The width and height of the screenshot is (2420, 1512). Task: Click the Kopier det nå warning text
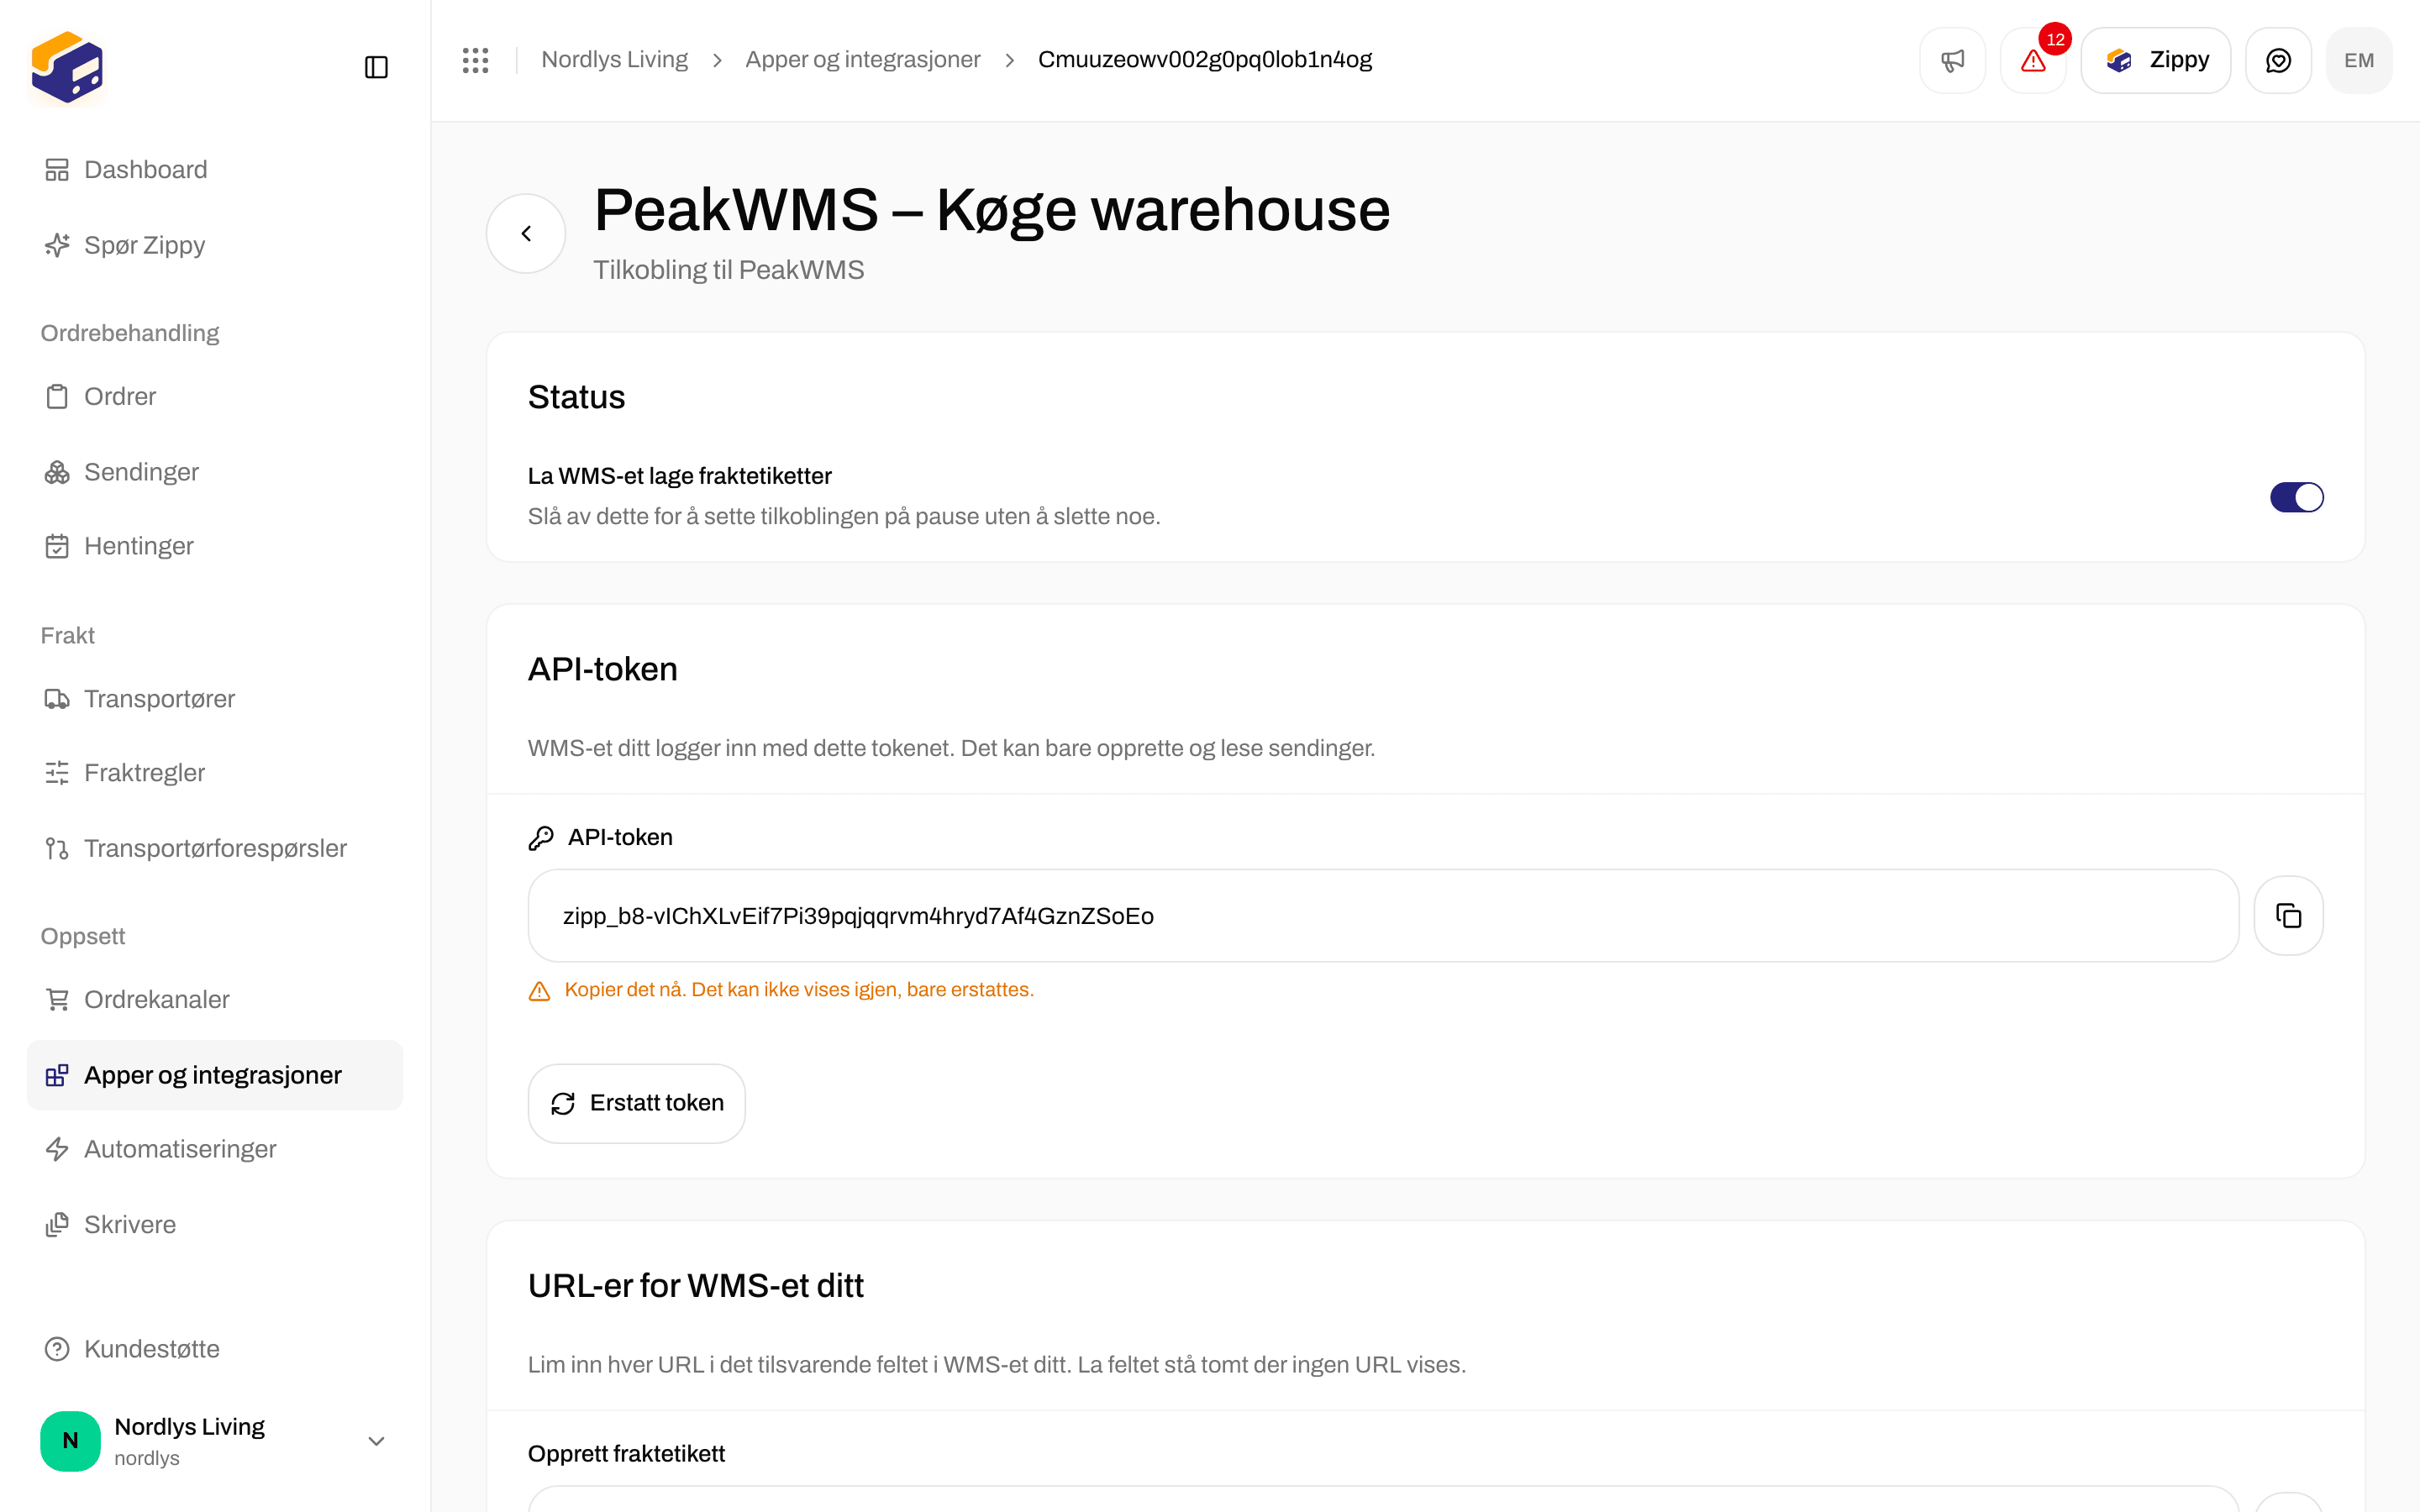pyautogui.click(x=799, y=990)
